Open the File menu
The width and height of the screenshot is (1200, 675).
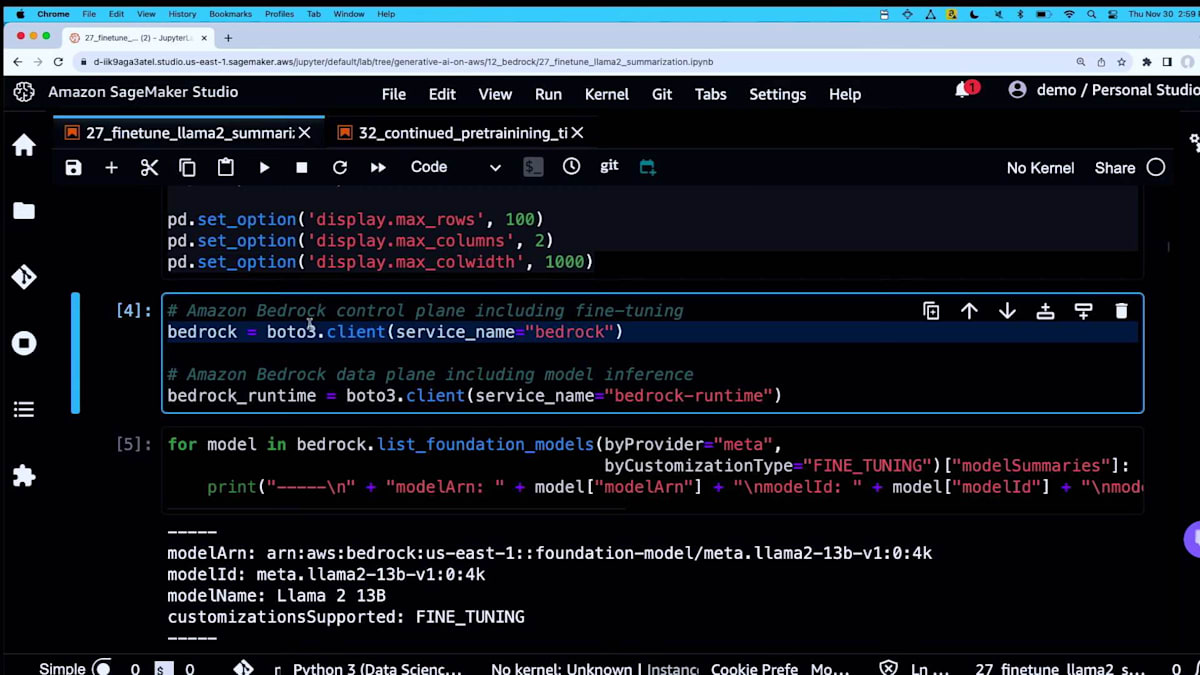click(x=394, y=94)
